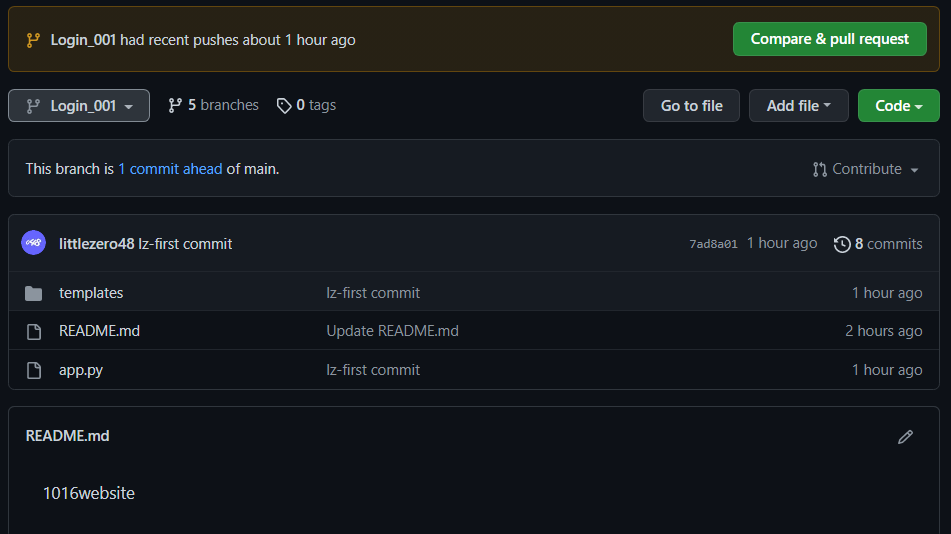Open the lz-first commit message in header
This screenshot has height=534, width=951.
185,244
